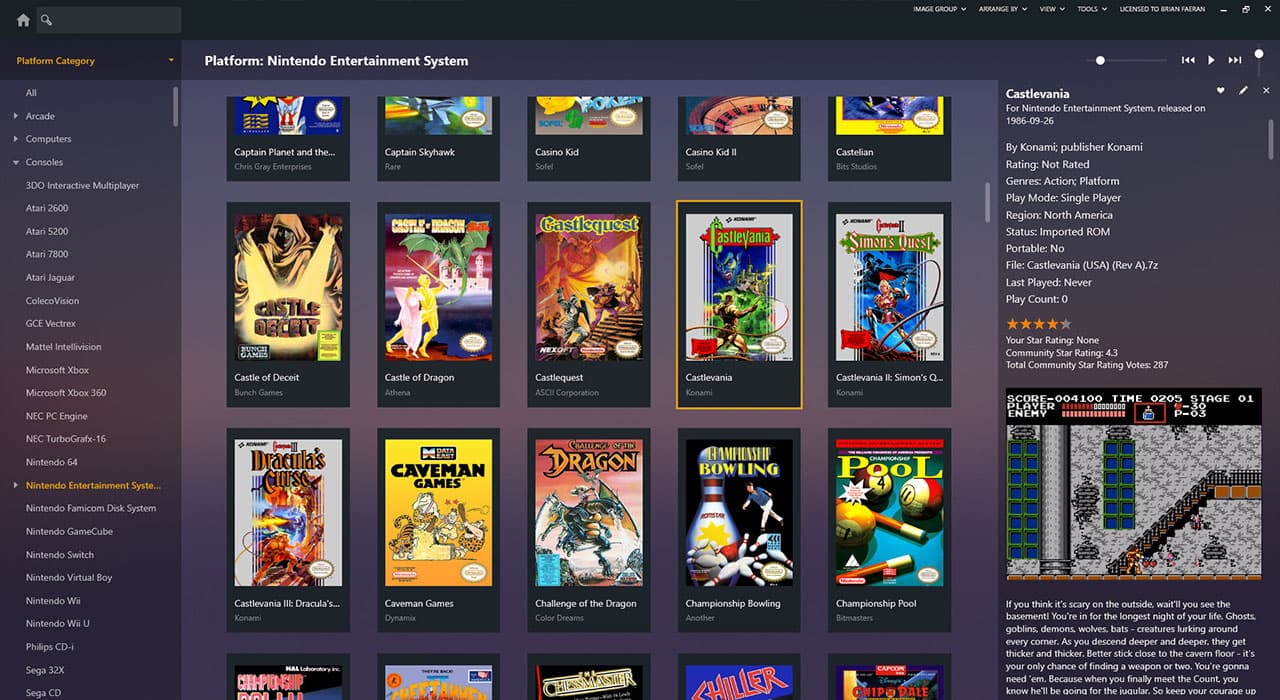Expand the Computers tree node
The image size is (1280, 700).
[x=16, y=139]
